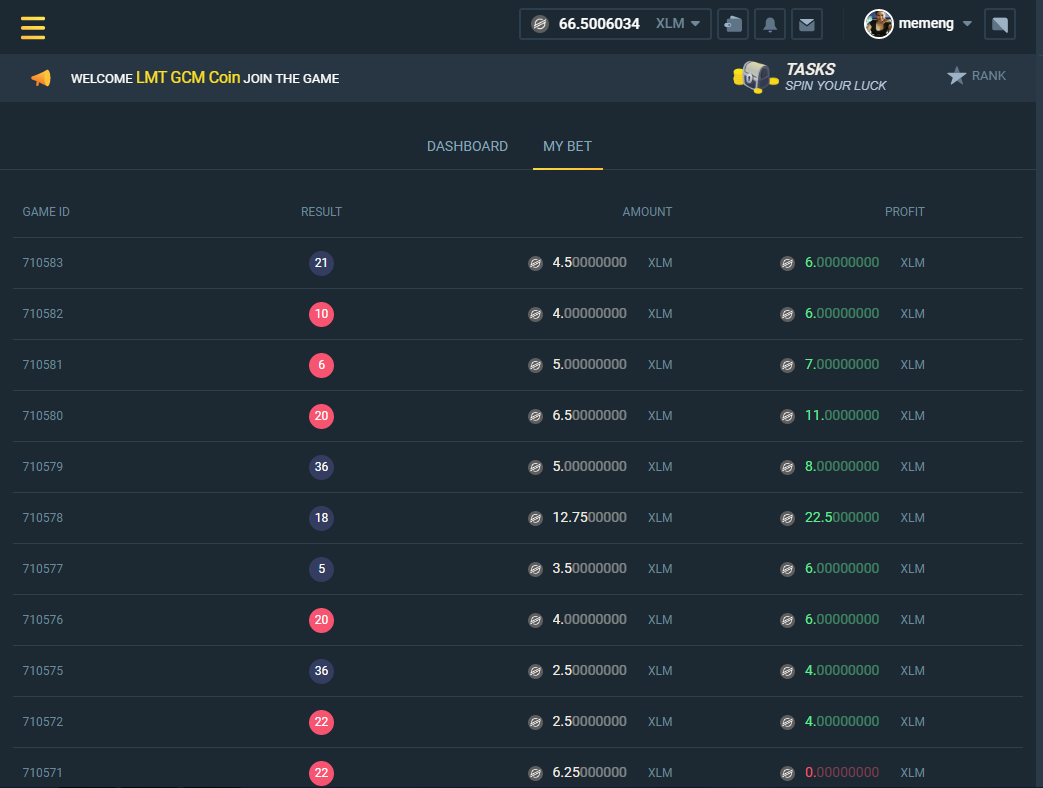Viewport: 1043px width, 788px height.
Task: Open the notifications bell
Action: [769, 24]
